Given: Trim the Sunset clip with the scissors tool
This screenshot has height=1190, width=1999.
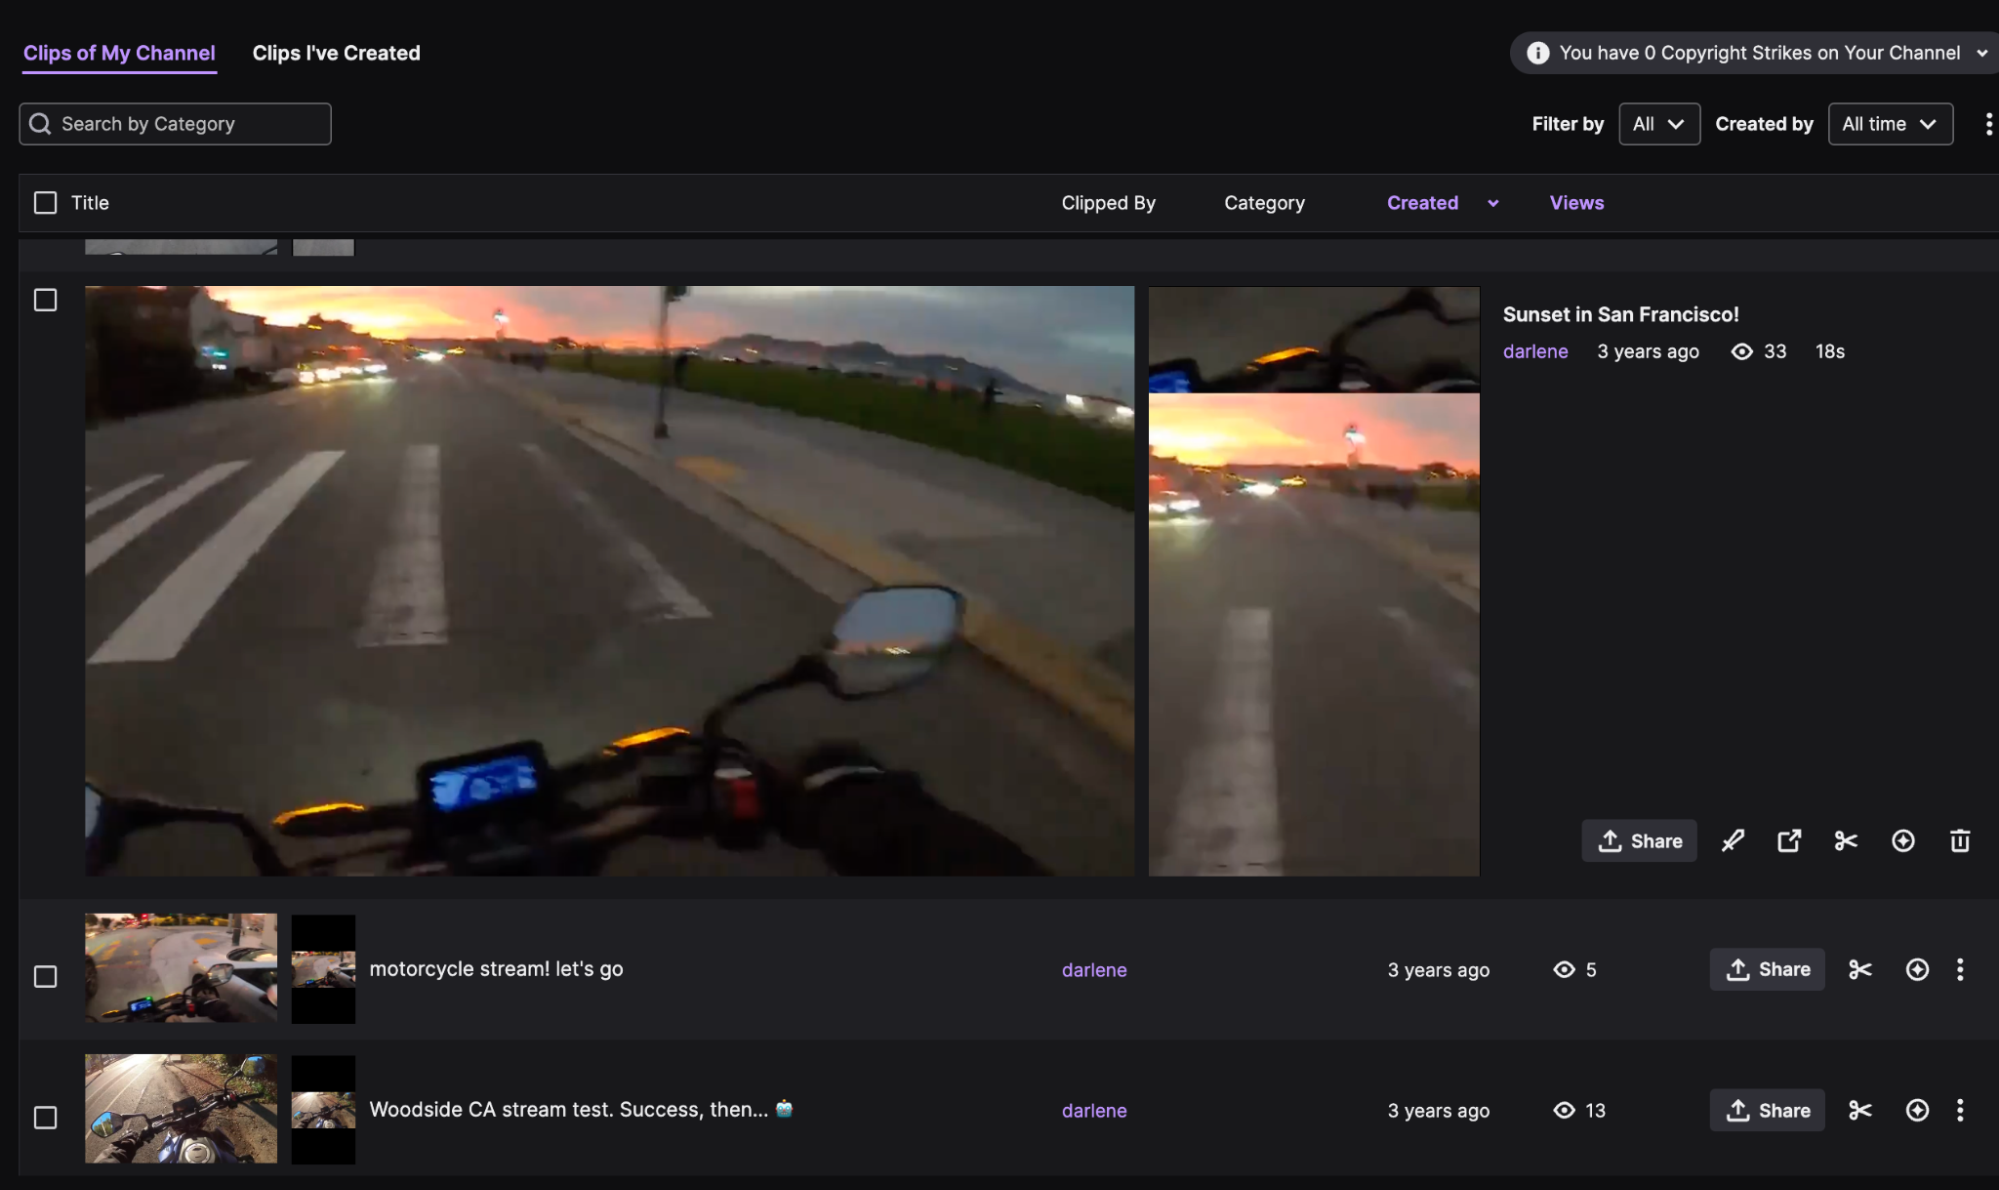Looking at the screenshot, I should coord(1845,840).
